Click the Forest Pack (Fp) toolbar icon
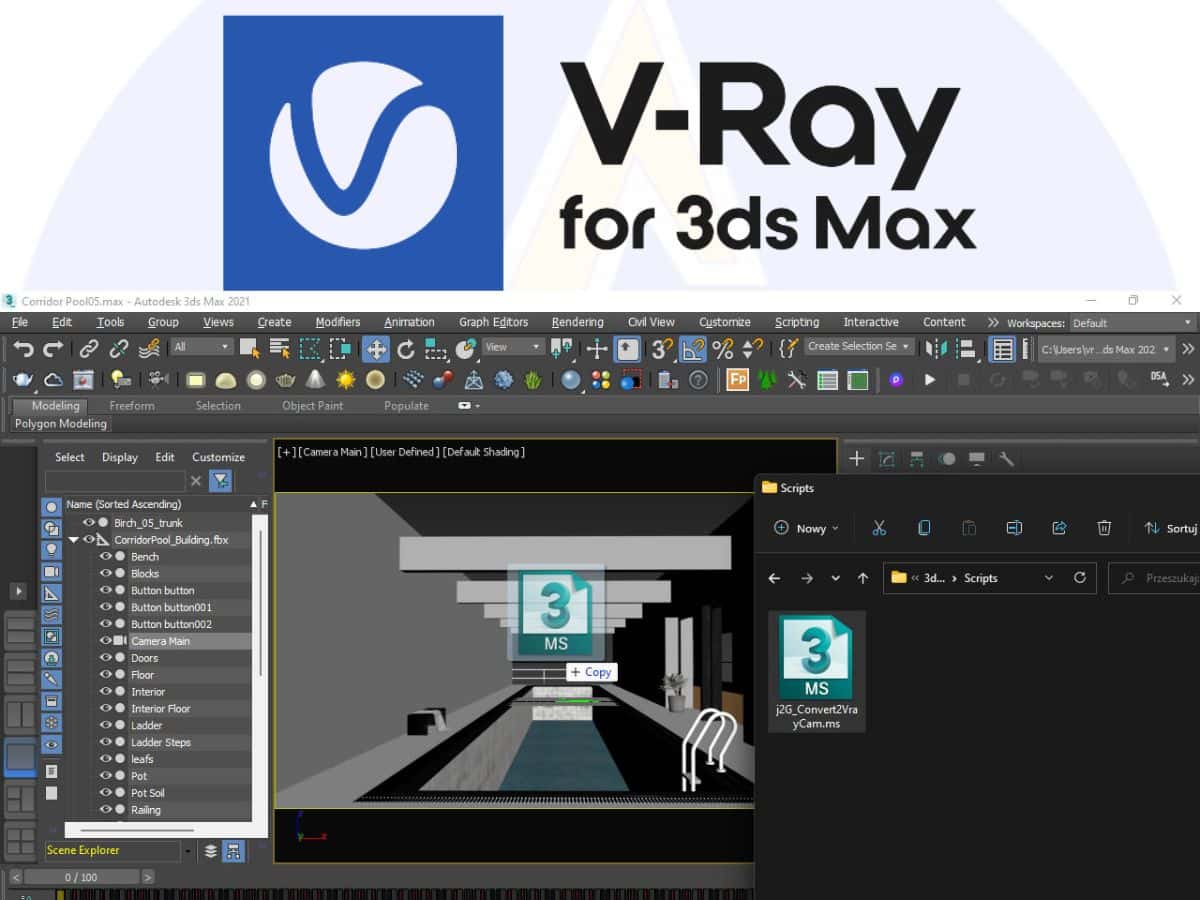This screenshot has height=900, width=1200. coord(737,380)
